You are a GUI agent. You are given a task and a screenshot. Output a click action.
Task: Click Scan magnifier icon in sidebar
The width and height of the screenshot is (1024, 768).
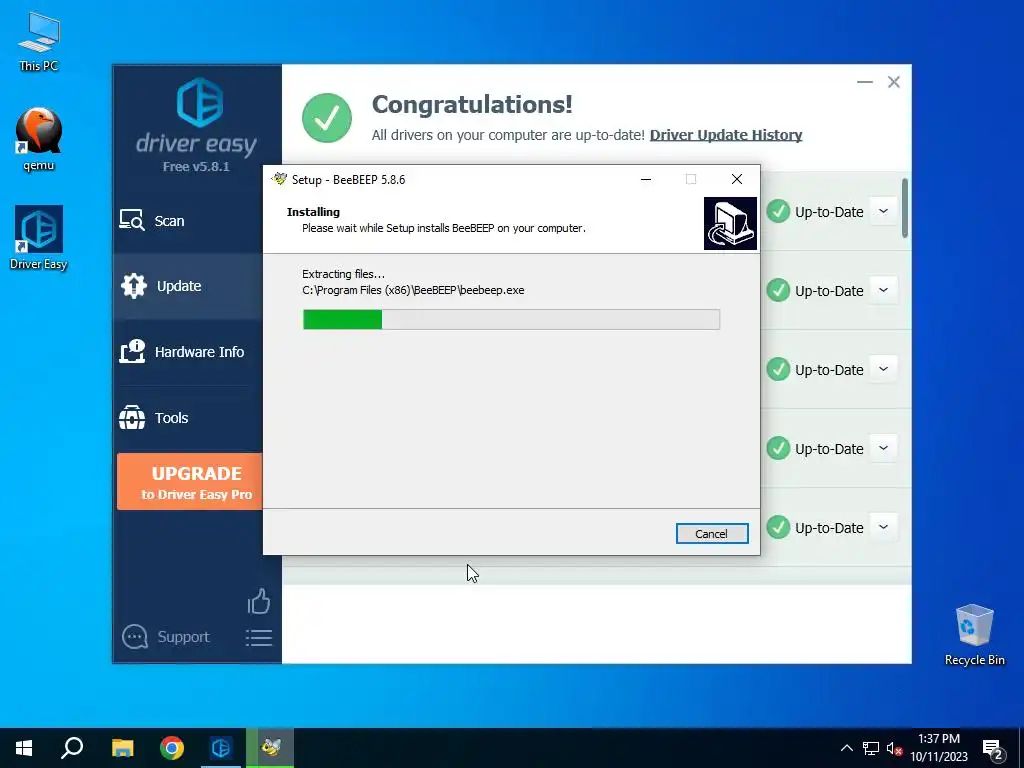point(132,220)
